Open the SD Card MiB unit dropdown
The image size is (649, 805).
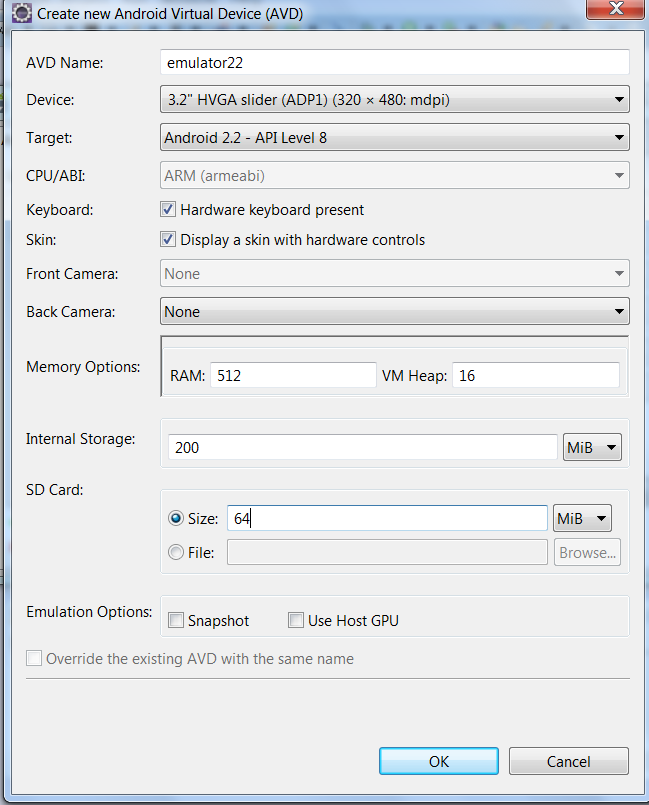pos(582,519)
